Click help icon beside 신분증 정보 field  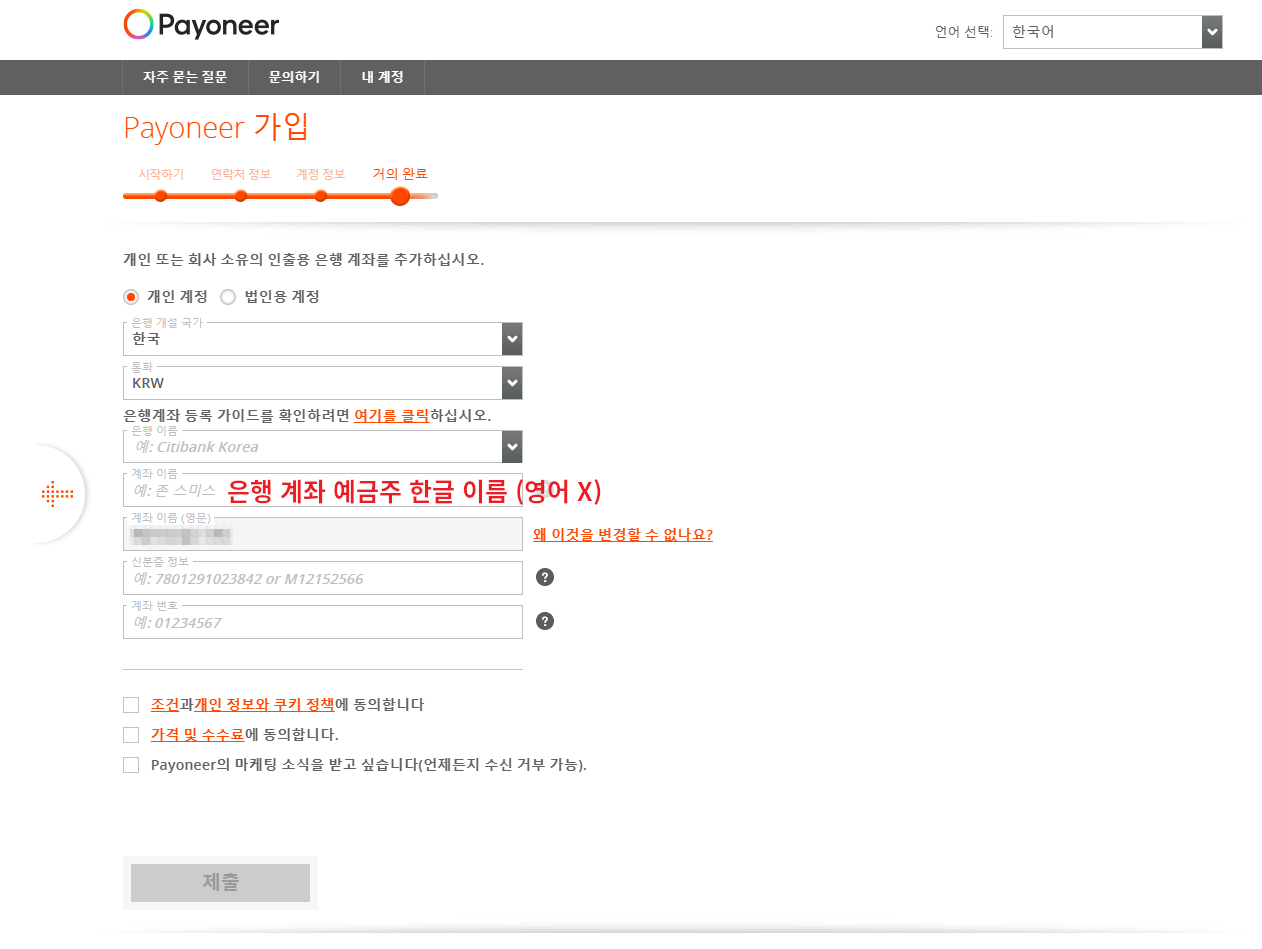pos(545,577)
